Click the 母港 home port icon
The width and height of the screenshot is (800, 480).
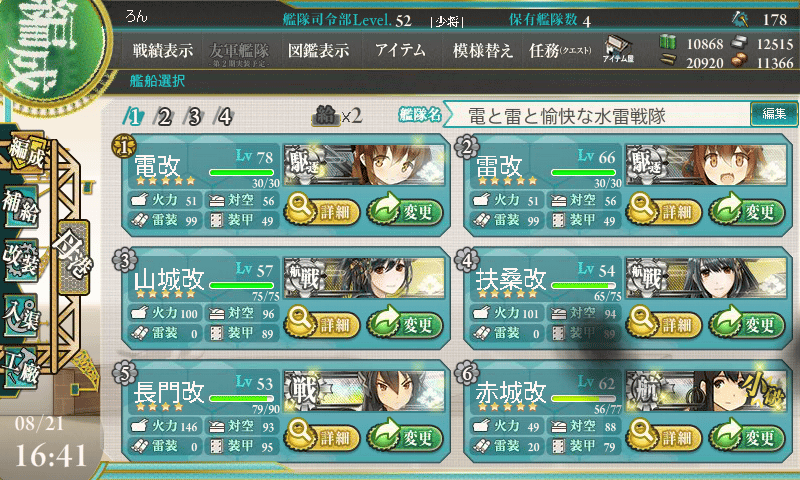coord(74,258)
